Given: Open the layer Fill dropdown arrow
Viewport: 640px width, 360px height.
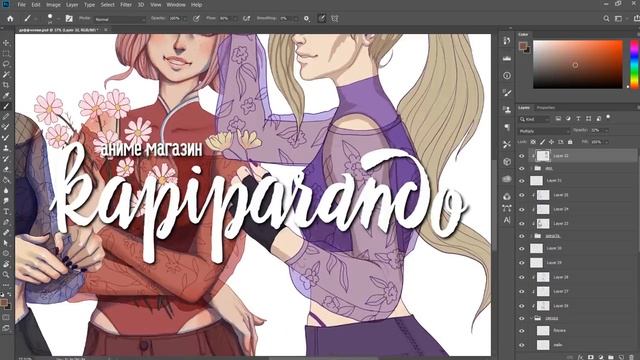Looking at the screenshot, I should [x=606, y=142].
